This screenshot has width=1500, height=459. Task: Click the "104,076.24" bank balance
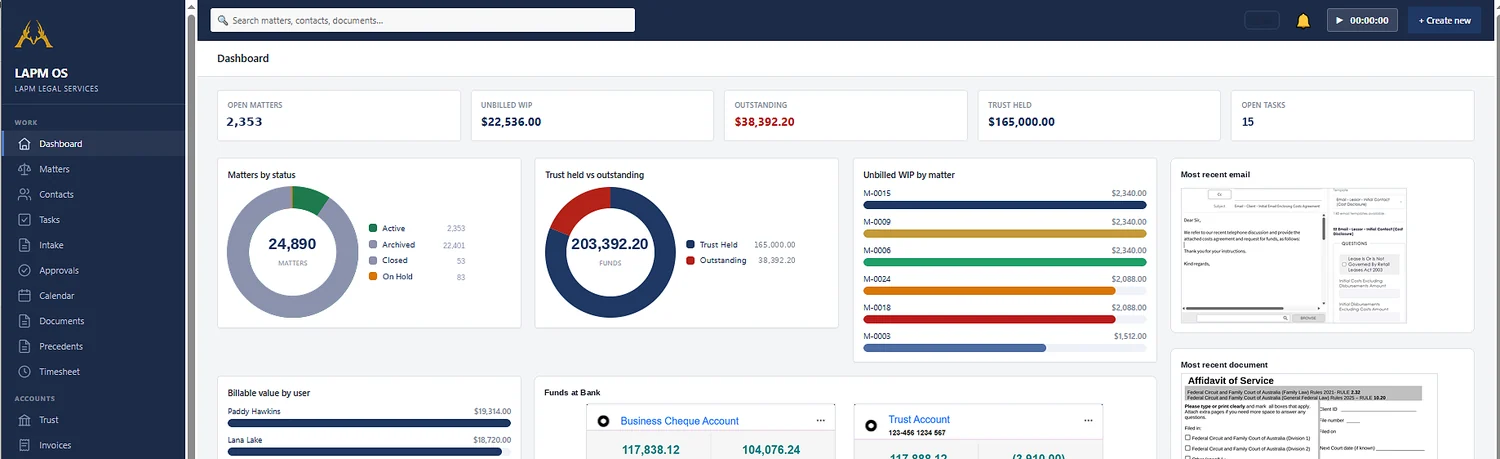click(771, 450)
